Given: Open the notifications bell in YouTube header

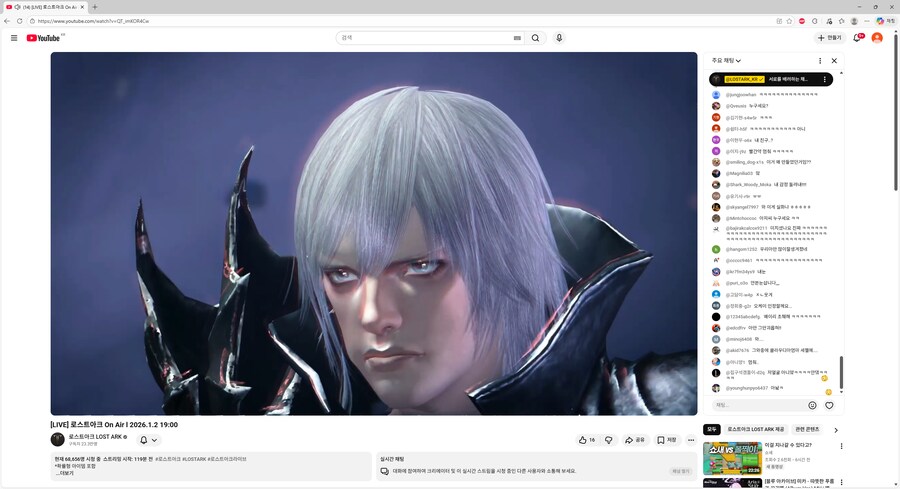Looking at the screenshot, I should point(858,38).
